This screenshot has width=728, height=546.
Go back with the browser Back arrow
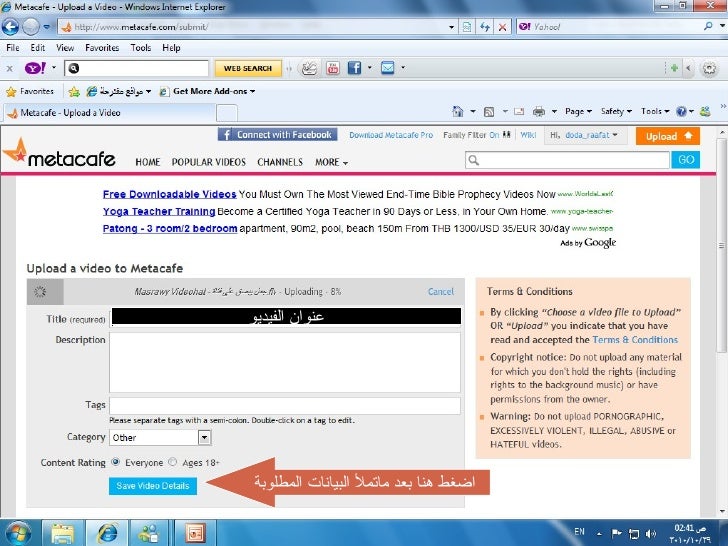(x=10, y=26)
